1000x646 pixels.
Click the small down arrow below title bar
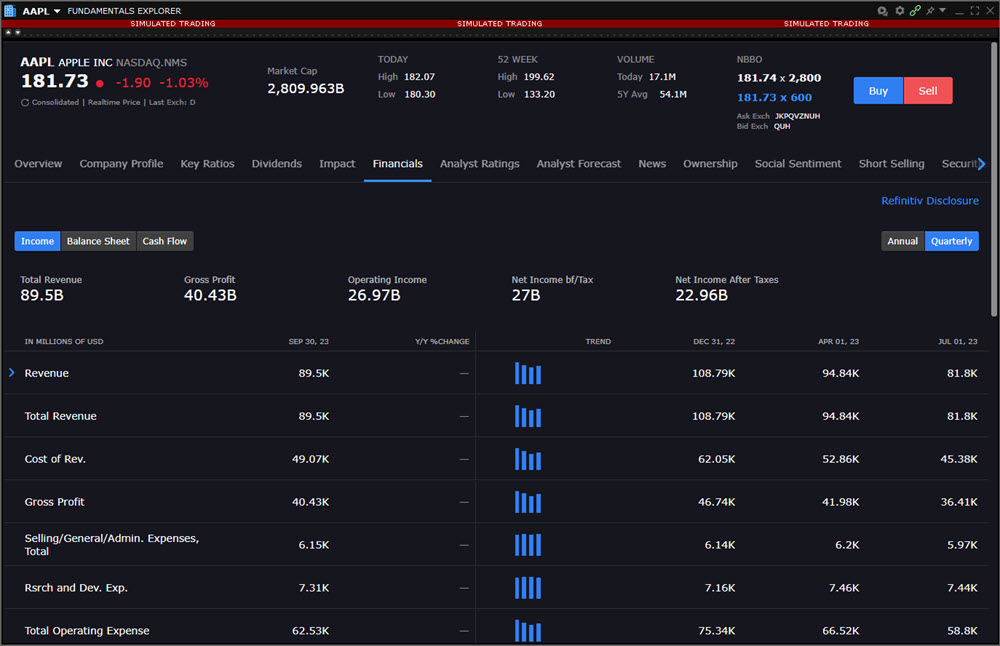pyautogui.click(x=18, y=32)
